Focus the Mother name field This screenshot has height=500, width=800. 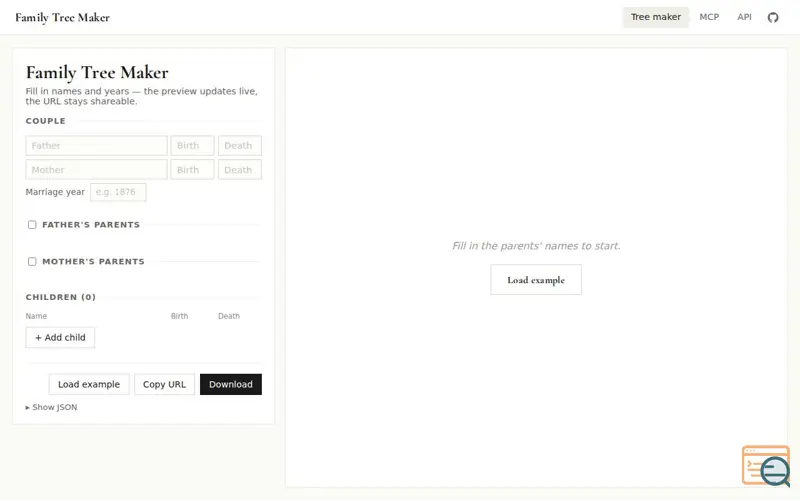tap(96, 169)
